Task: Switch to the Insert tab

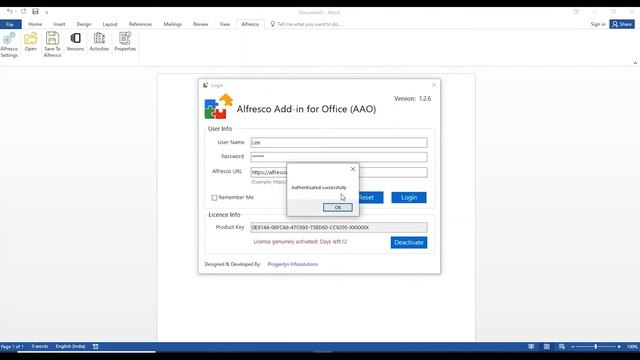Action: [x=59, y=24]
